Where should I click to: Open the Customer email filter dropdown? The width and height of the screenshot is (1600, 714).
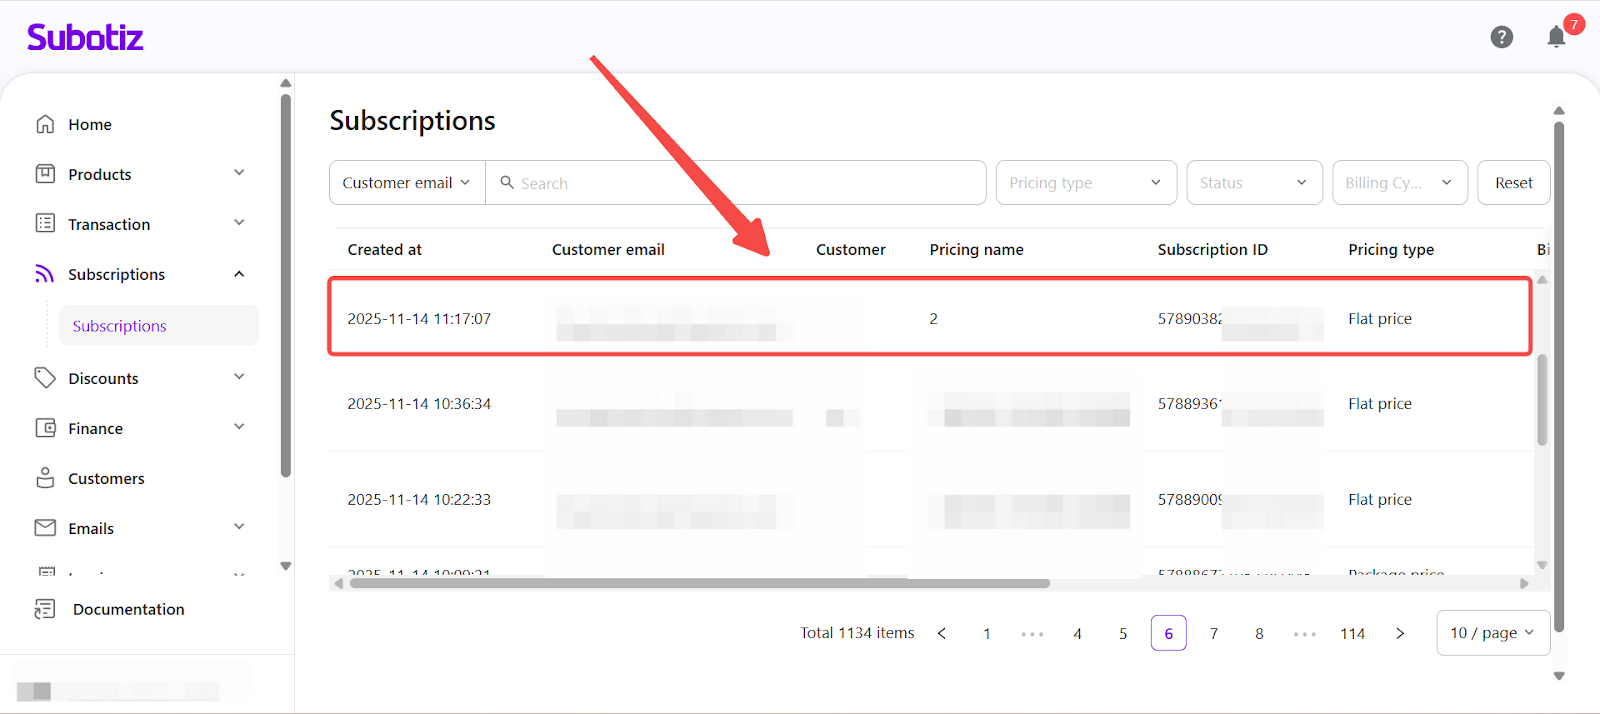[407, 183]
